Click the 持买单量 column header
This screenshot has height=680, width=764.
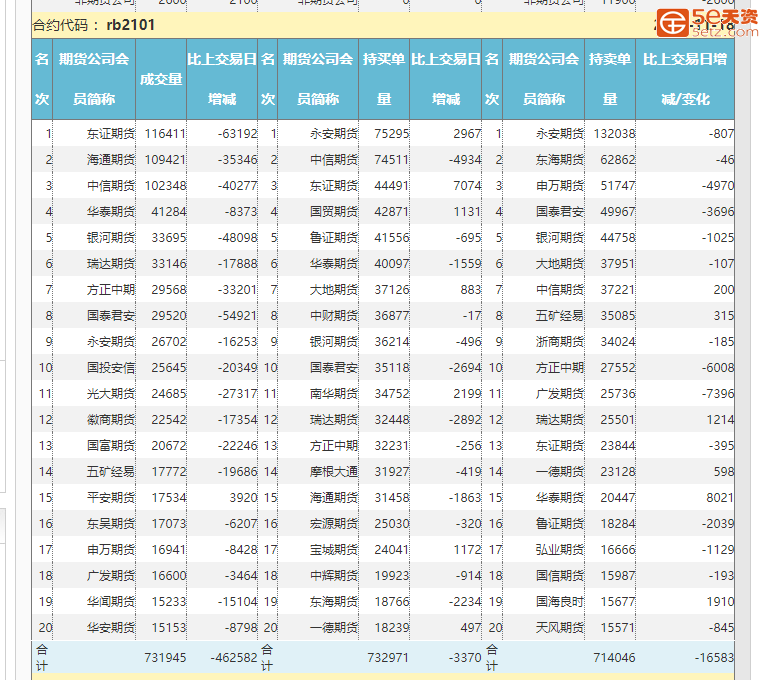pos(383,79)
